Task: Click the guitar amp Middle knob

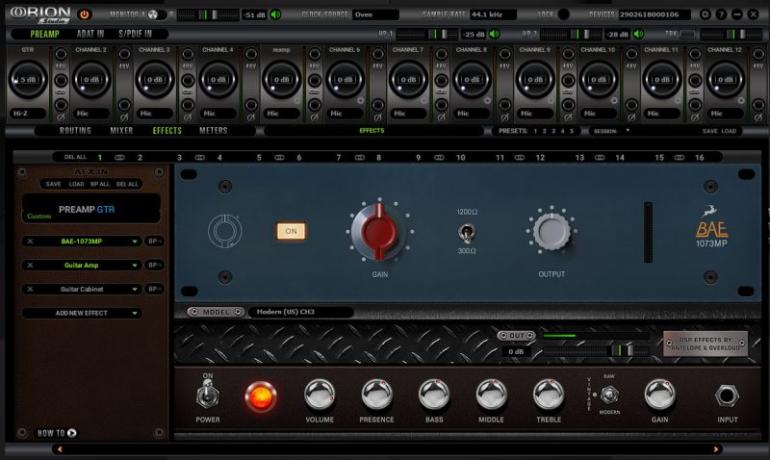Action: pyautogui.click(x=491, y=394)
